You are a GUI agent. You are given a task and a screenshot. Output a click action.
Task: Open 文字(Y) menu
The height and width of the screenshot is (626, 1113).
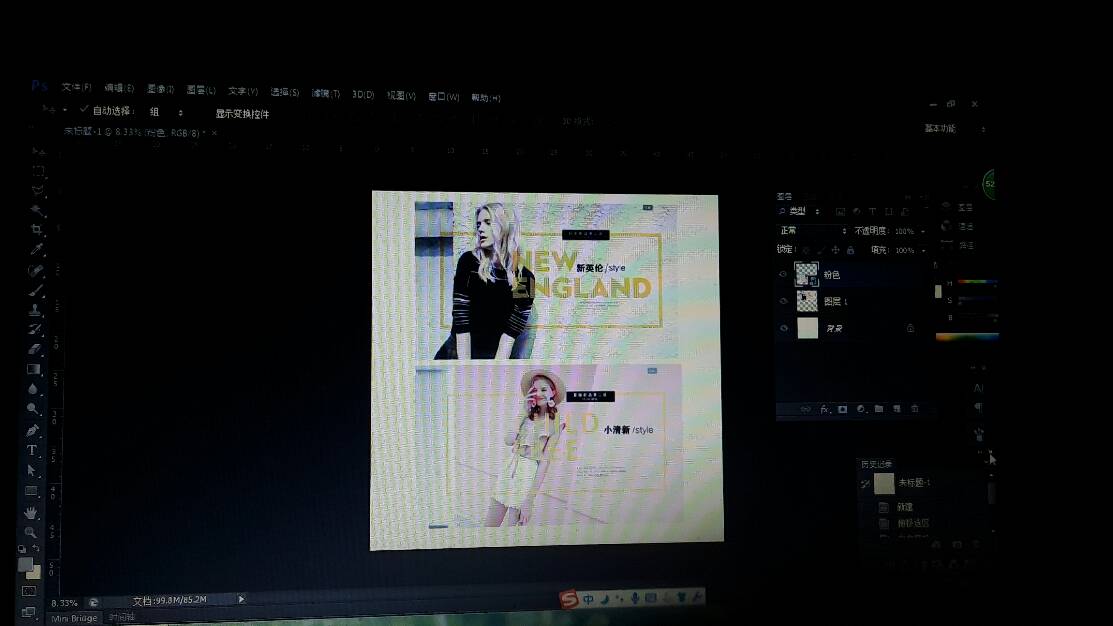tap(243, 92)
